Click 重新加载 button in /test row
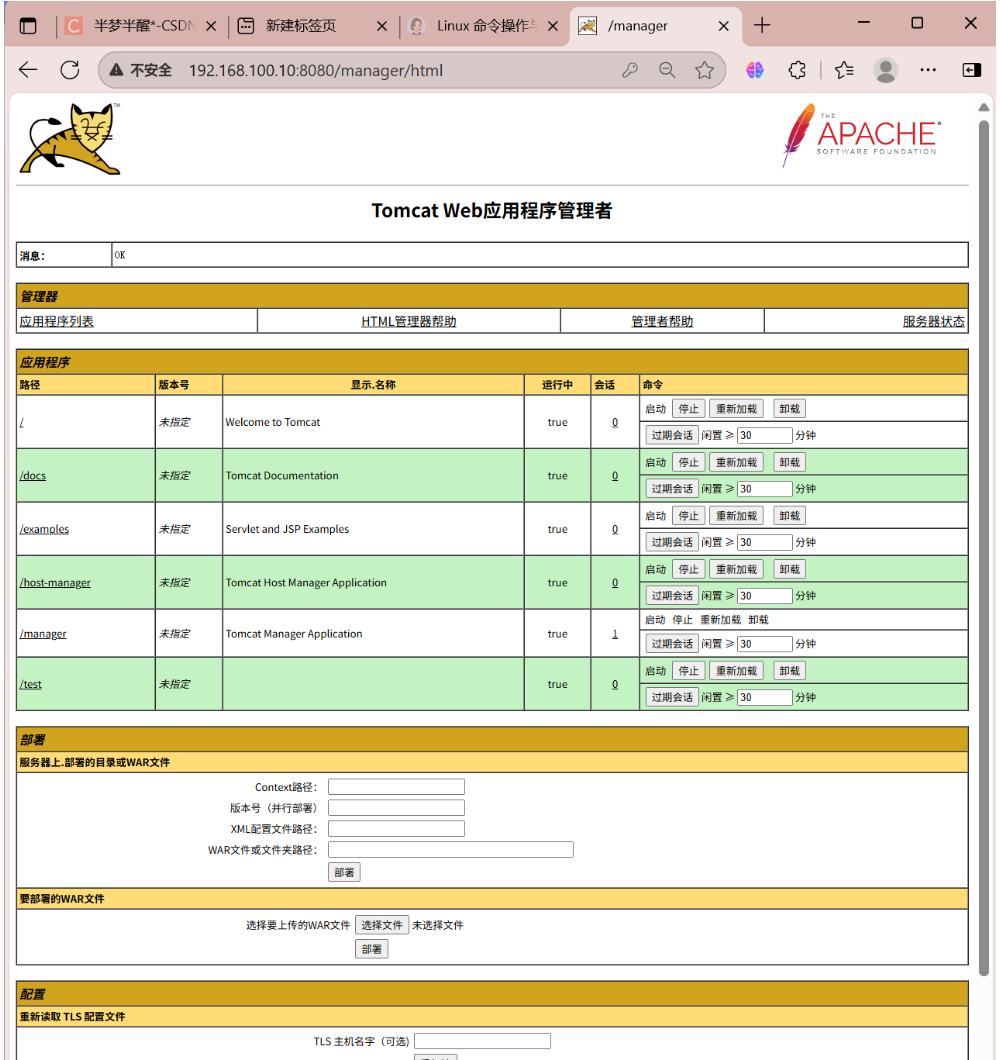This screenshot has height=1060, width=1000. tap(736, 671)
